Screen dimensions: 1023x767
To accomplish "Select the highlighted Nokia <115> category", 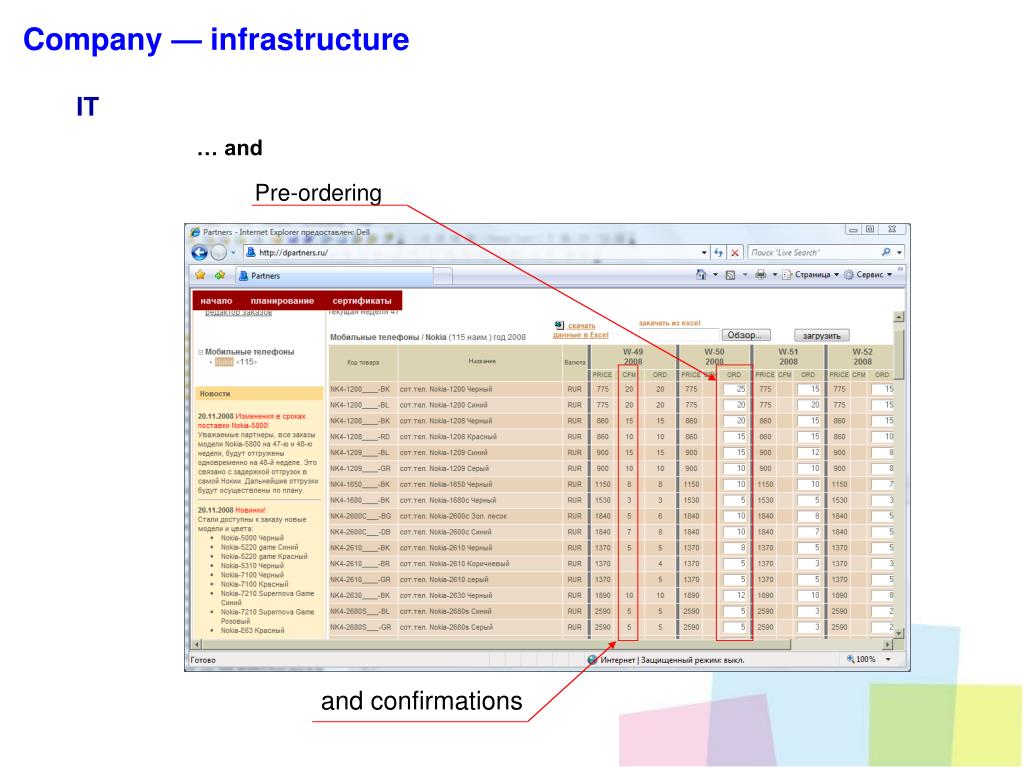I will tap(236, 362).
